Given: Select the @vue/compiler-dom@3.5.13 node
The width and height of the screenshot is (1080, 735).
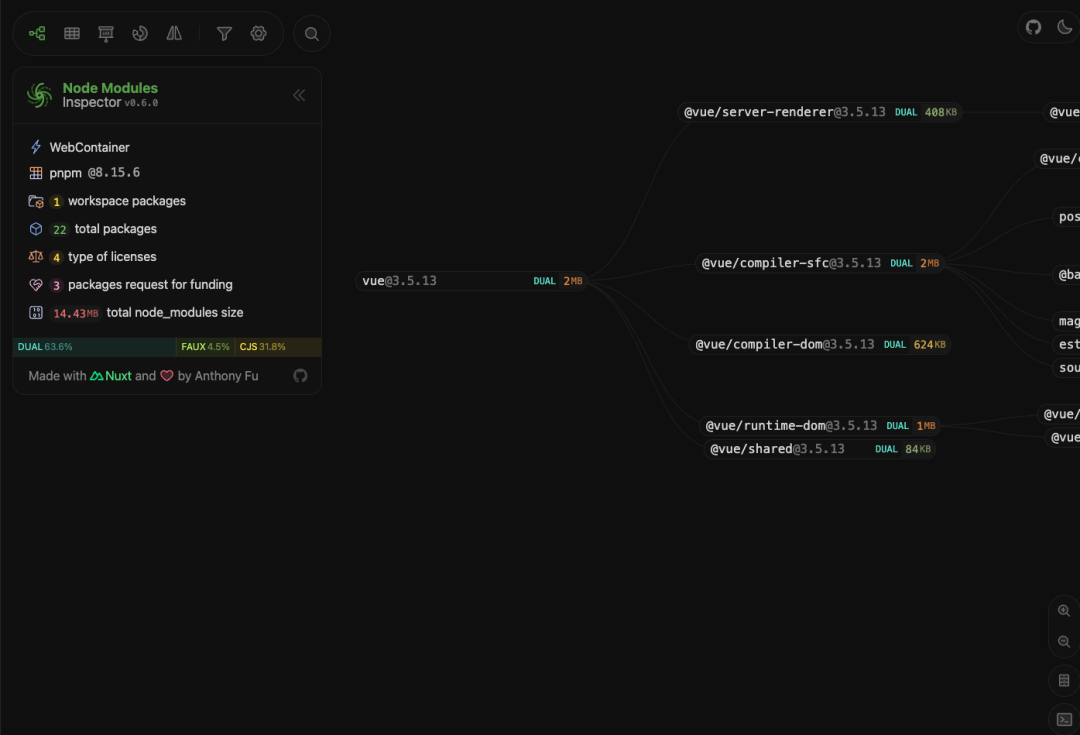Looking at the screenshot, I should (820, 344).
